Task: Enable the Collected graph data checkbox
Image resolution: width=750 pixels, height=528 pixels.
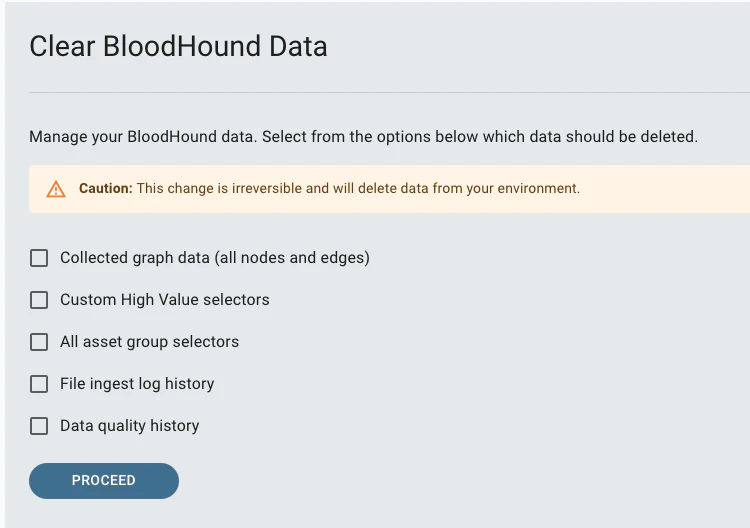Action: click(x=39, y=258)
